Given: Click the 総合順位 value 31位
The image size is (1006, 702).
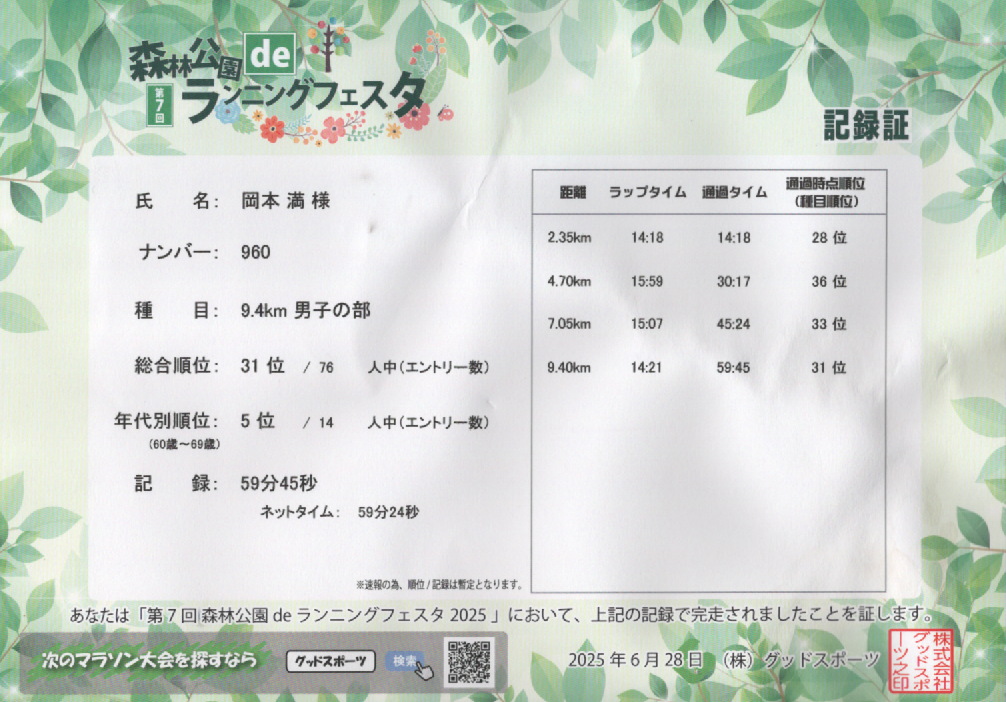Looking at the screenshot, I should coord(263,366).
